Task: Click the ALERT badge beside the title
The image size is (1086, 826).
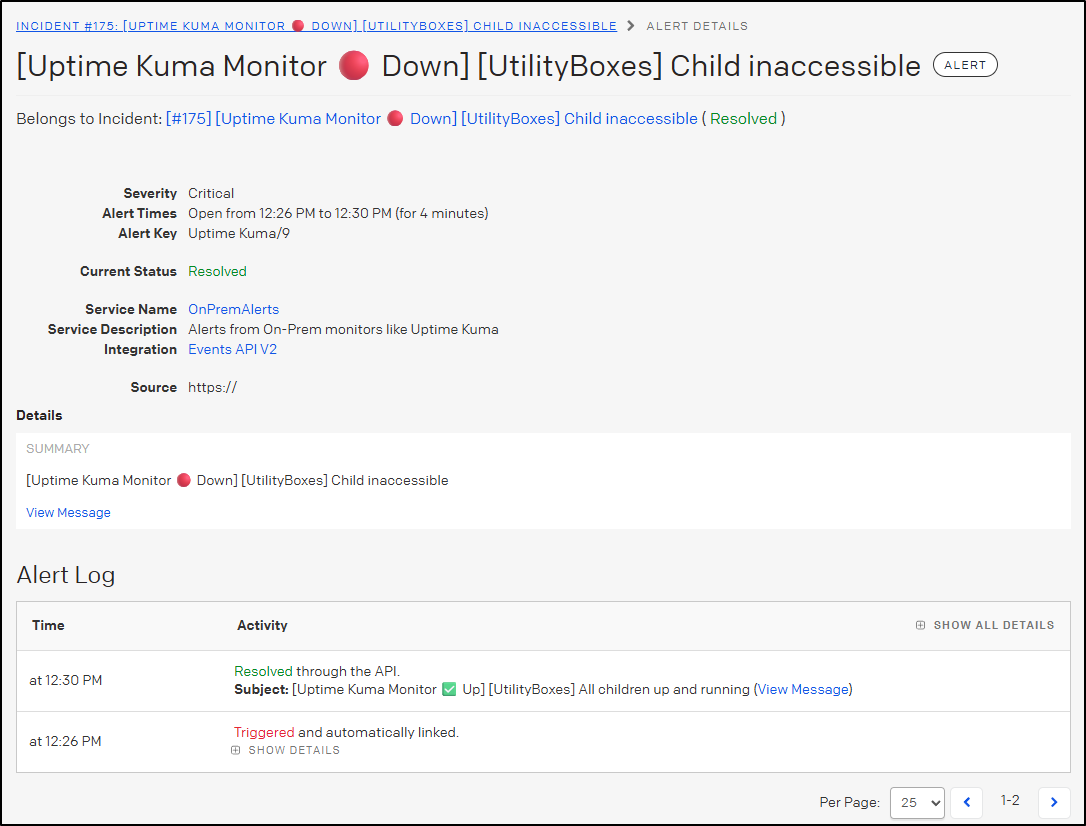Action: pyautogui.click(x=965, y=65)
